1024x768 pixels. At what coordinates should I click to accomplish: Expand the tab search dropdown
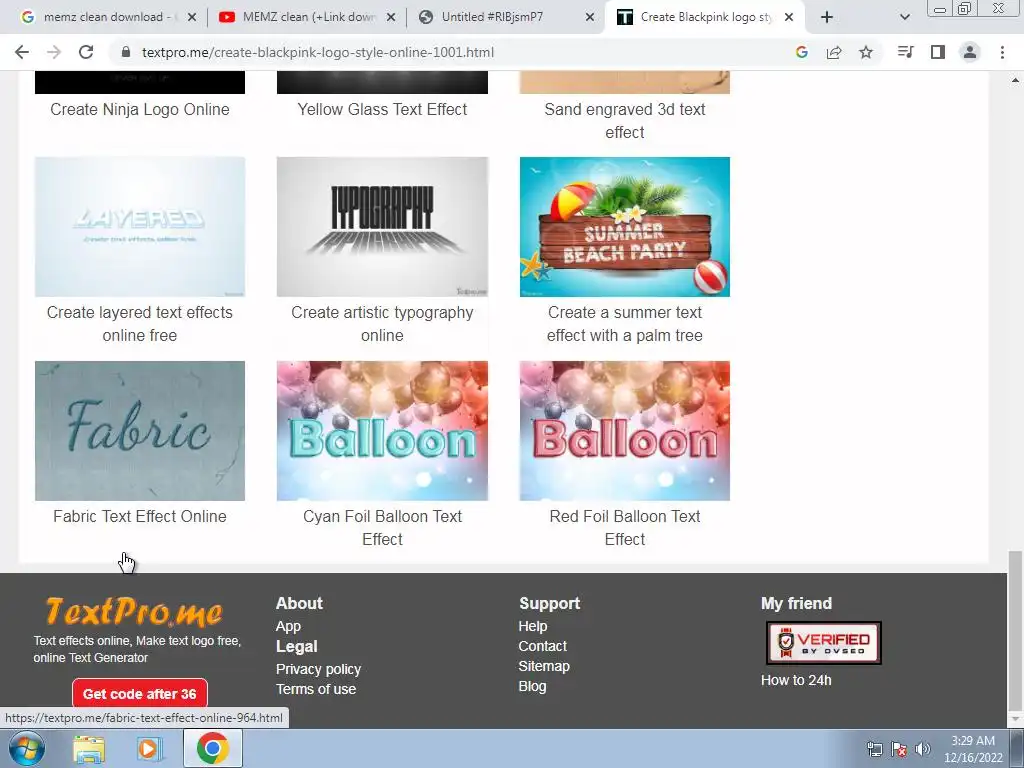click(x=904, y=17)
